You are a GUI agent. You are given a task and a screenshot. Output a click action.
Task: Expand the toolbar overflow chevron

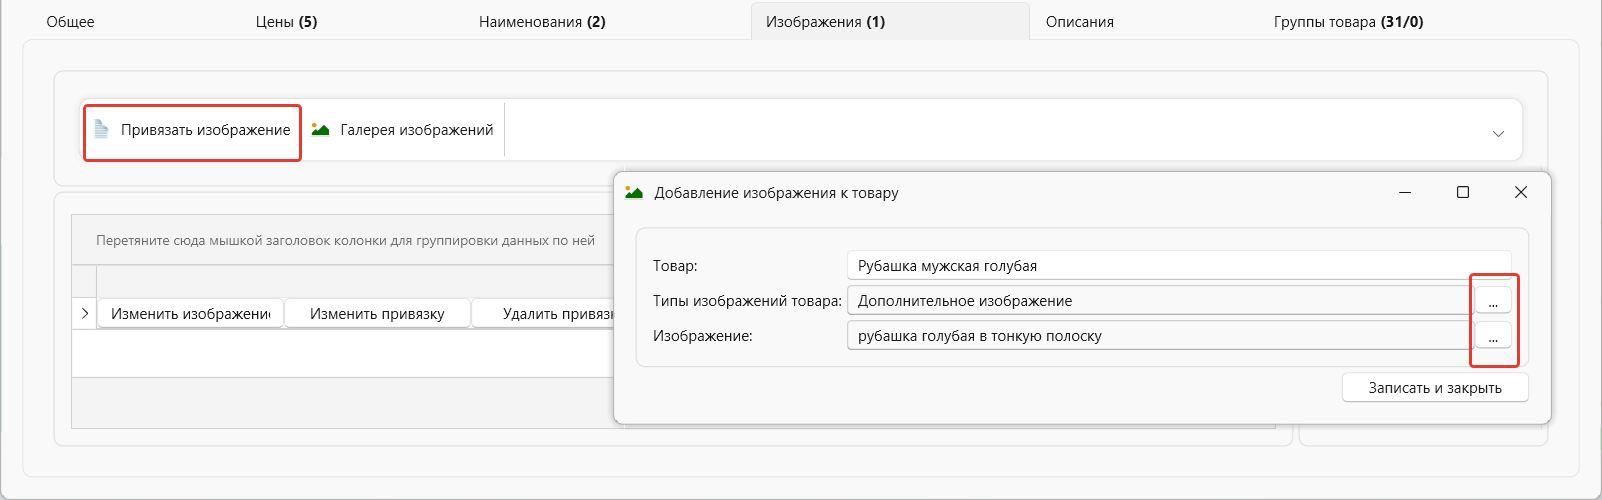1498,133
